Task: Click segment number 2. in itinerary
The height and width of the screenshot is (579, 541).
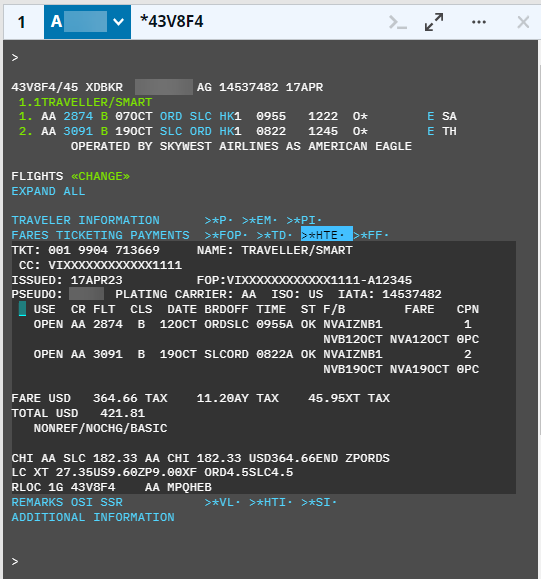Action: [x=26, y=131]
